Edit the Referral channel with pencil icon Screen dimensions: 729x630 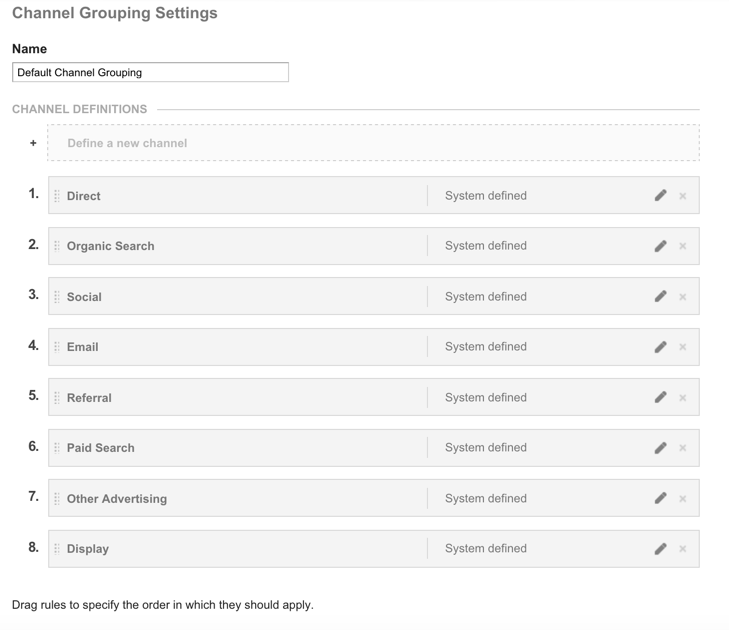[x=660, y=398]
